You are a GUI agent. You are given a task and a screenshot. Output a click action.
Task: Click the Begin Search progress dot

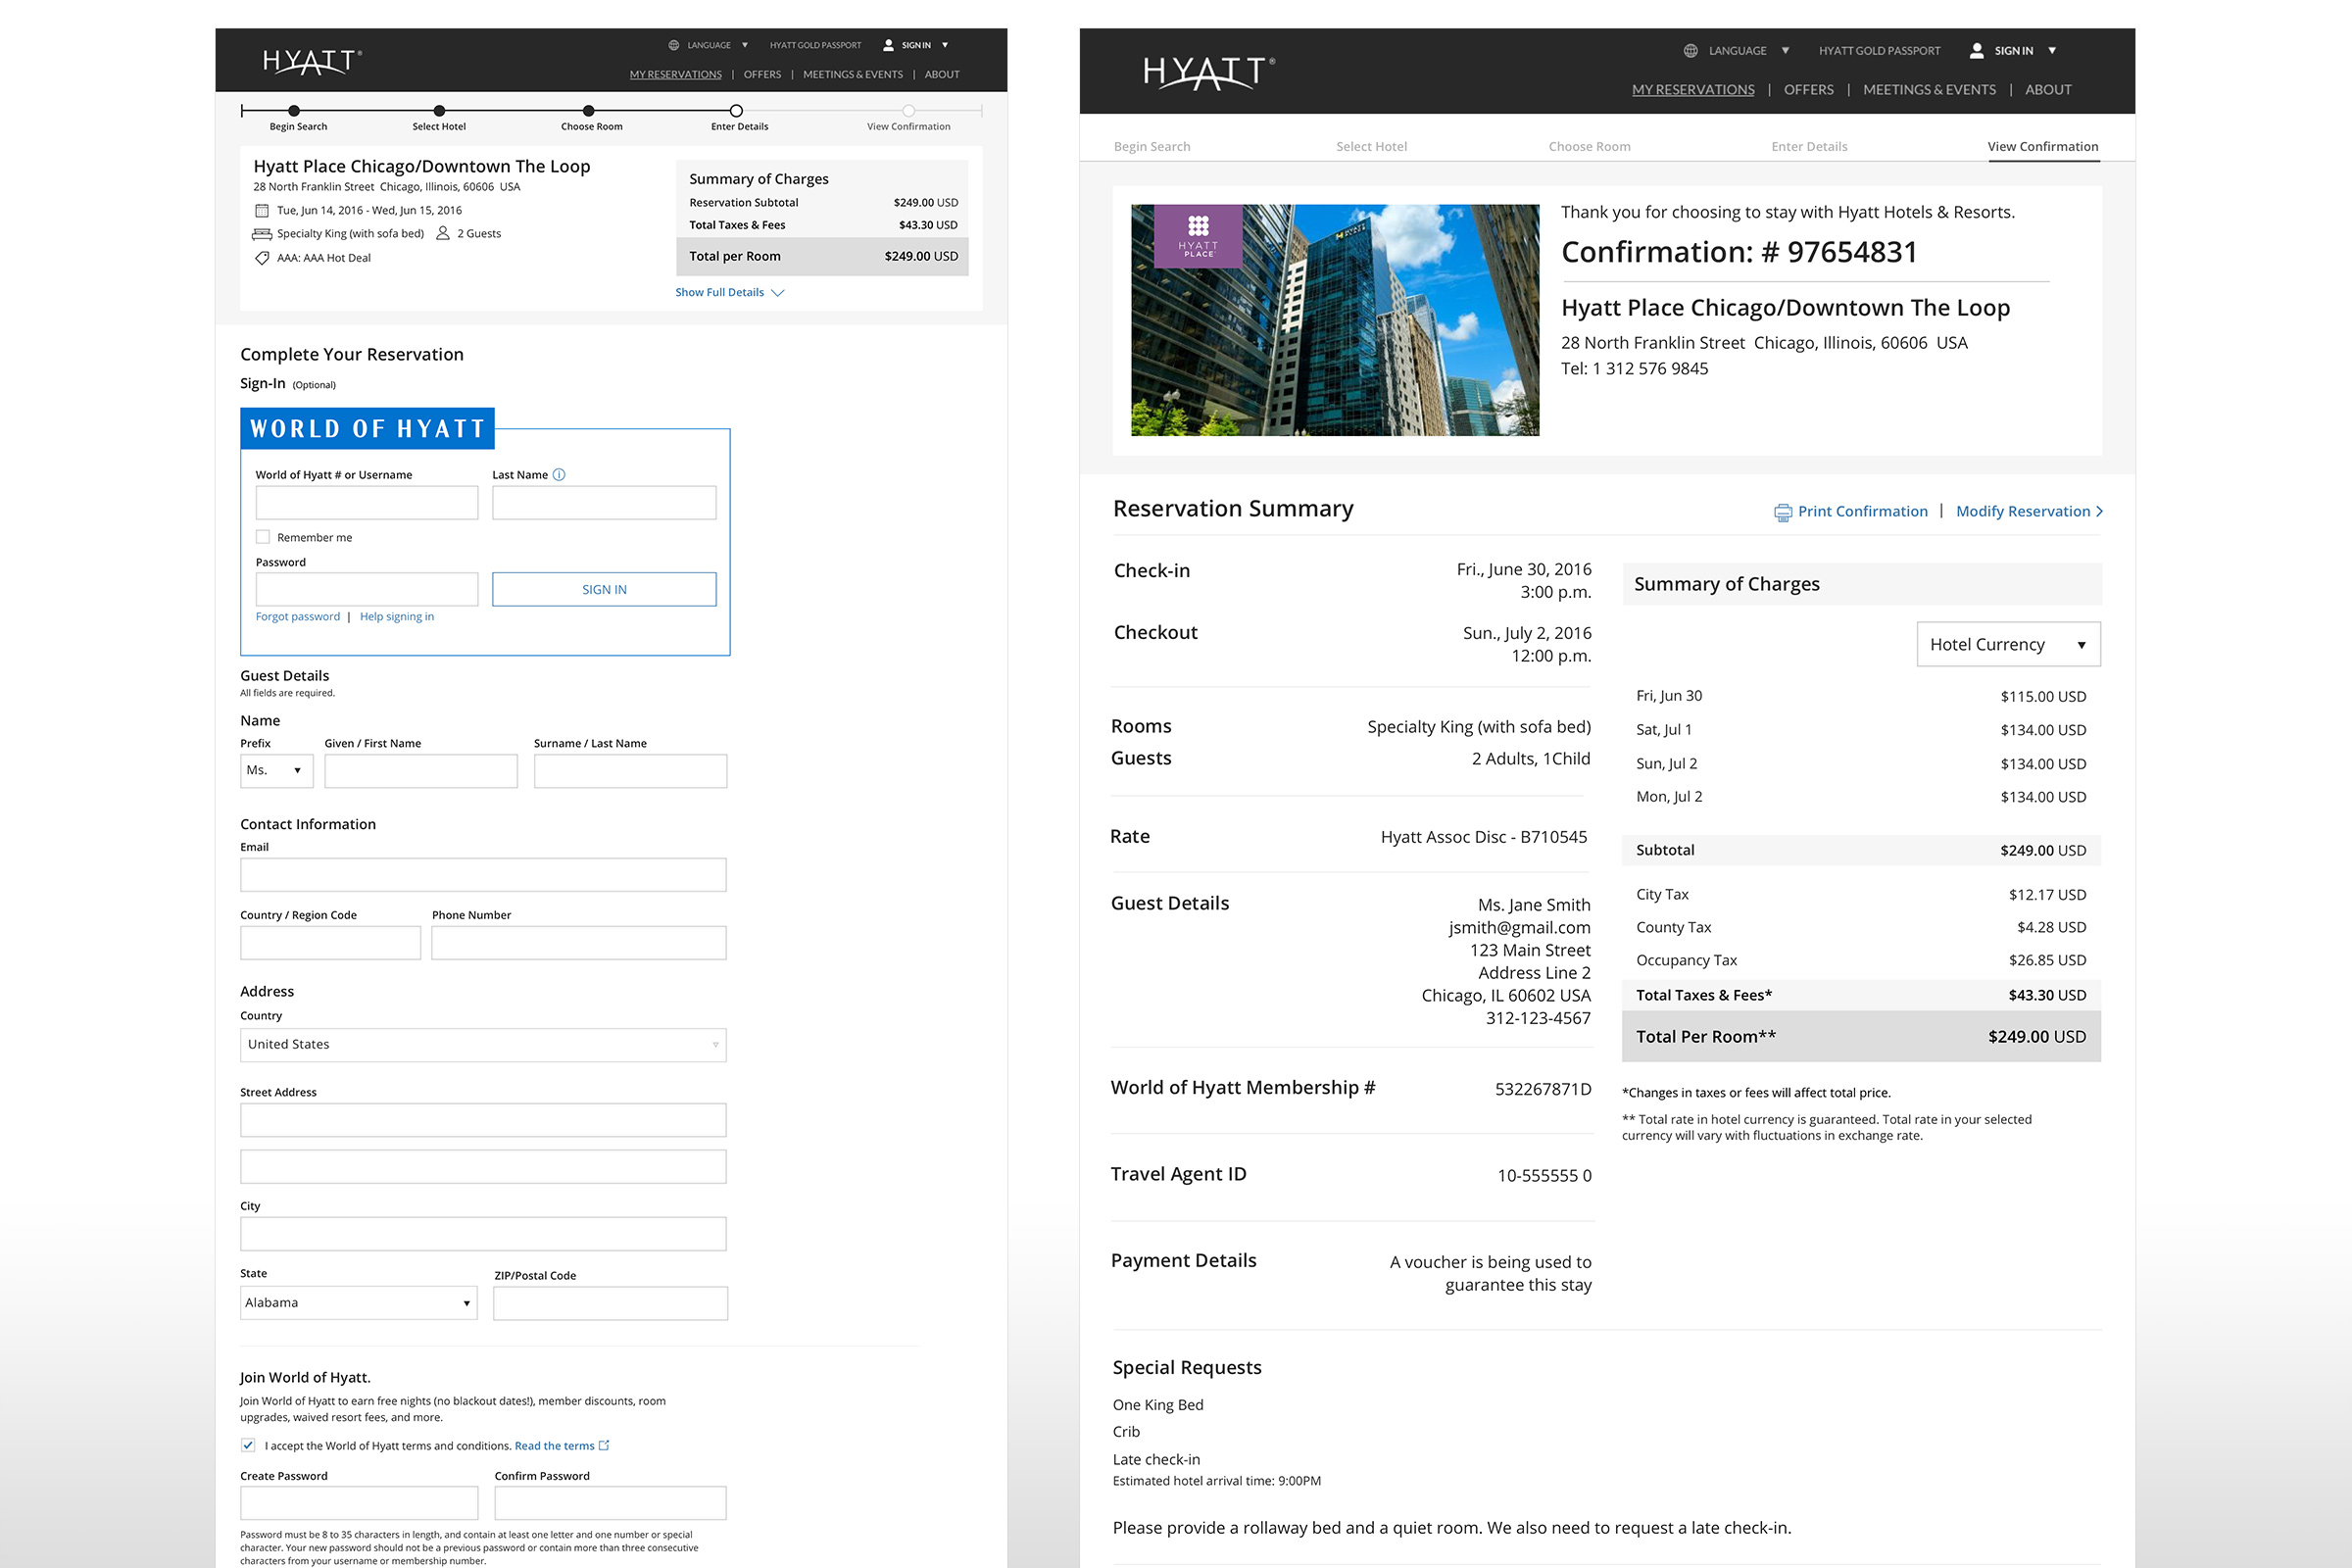(x=294, y=111)
